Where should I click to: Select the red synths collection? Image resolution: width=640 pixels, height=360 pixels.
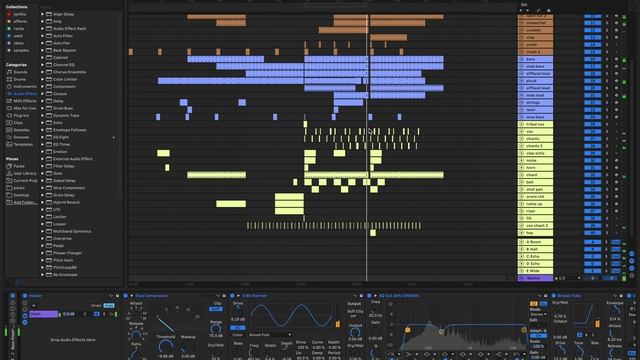pyautogui.click(x=17, y=14)
